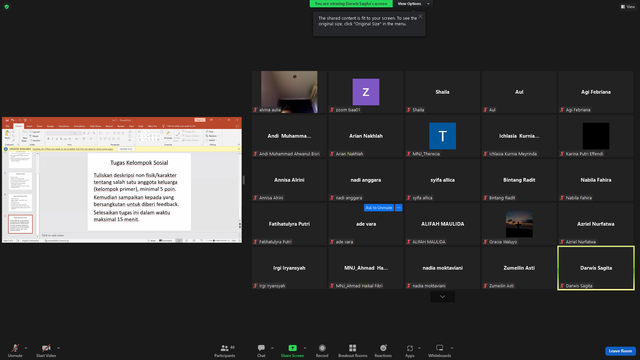Toggle Underline formatting in shared PowerPoint ribbon
The height and width of the screenshot is (360, 640).
(57, 139)
